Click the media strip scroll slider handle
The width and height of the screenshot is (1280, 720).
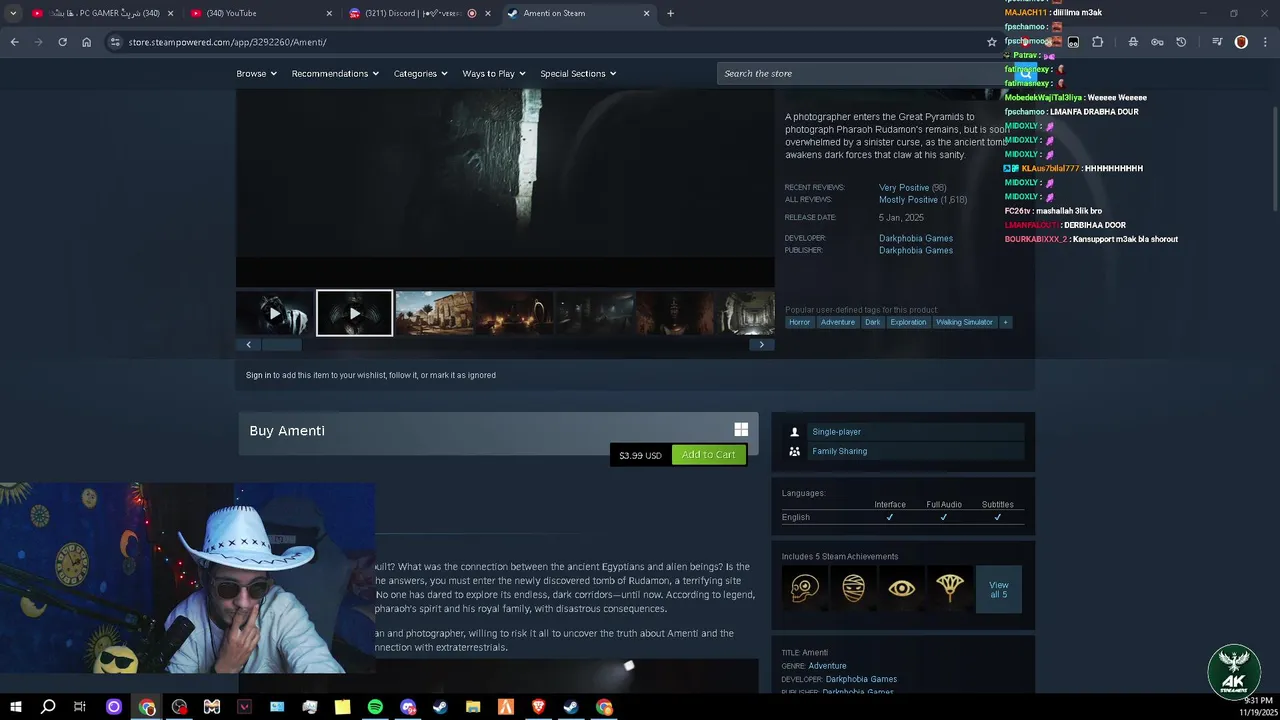pyautogui.click(x=281, y=344)
